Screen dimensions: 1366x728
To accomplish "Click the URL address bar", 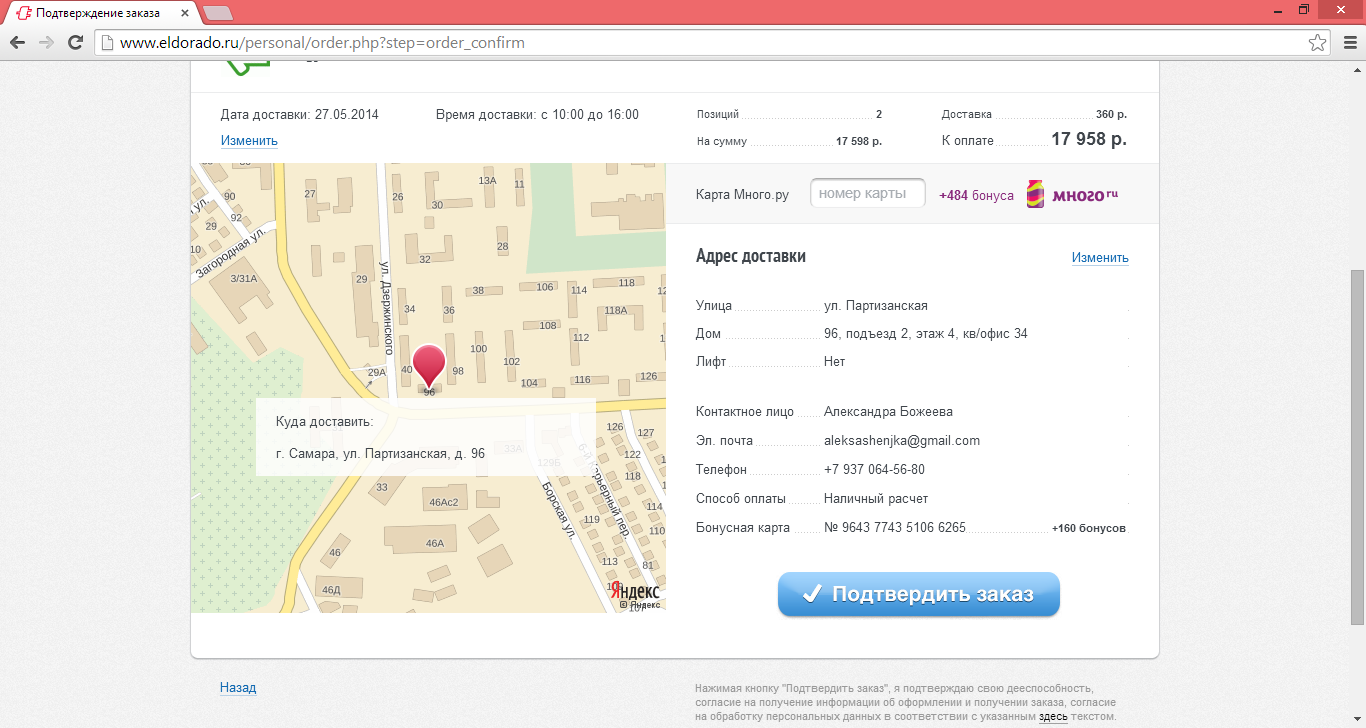I will (x=700, y=43).
